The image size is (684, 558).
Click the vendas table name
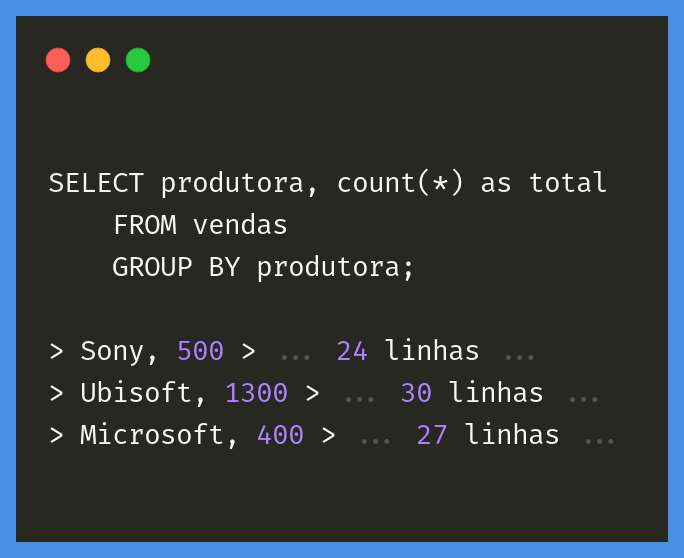pyautogui.click(x=240, y=225)
